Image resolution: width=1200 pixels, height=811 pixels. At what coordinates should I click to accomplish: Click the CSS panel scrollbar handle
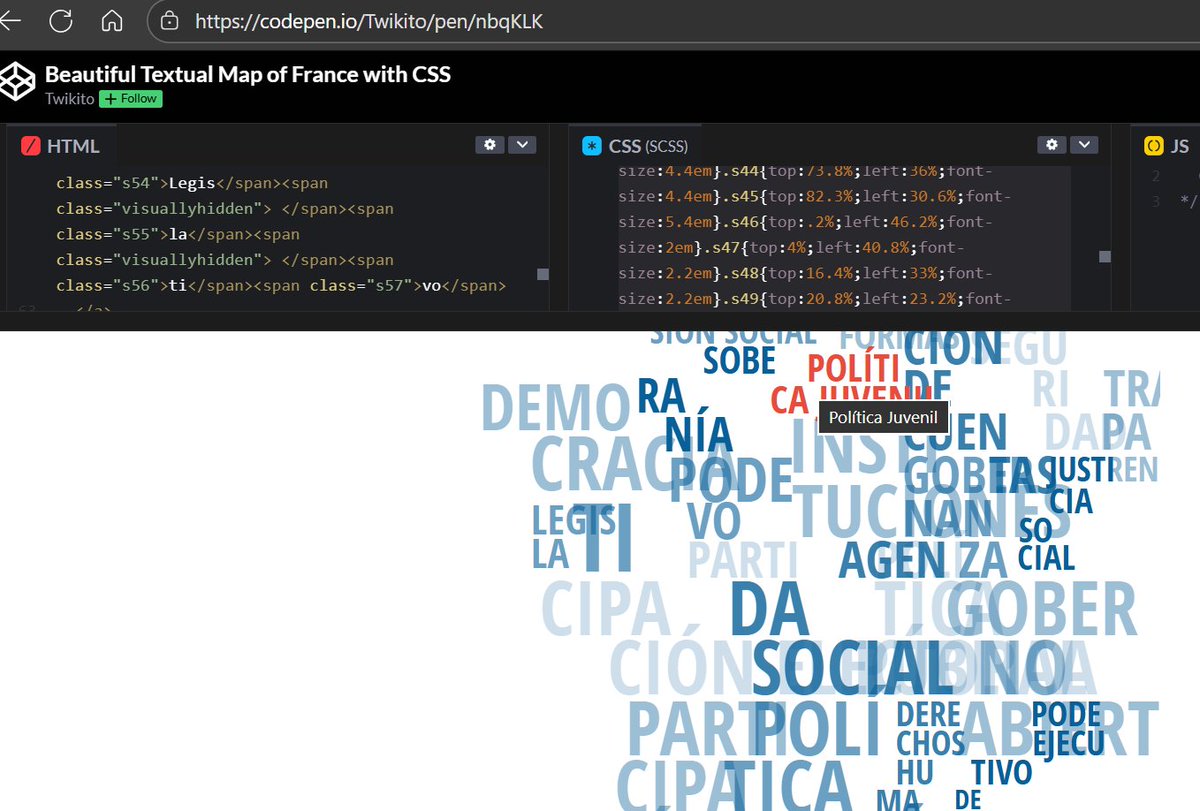click(1104, 256)
